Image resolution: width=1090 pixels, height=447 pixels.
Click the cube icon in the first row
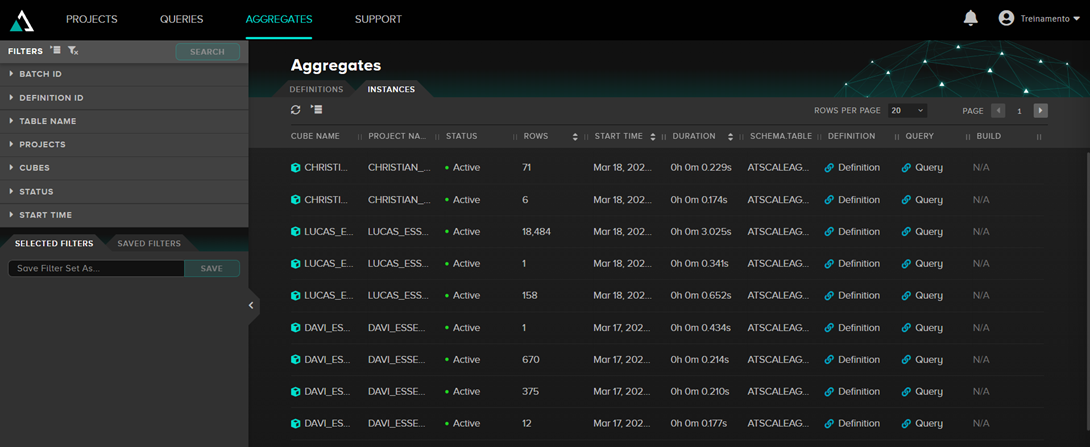click(x=296, y=168)
